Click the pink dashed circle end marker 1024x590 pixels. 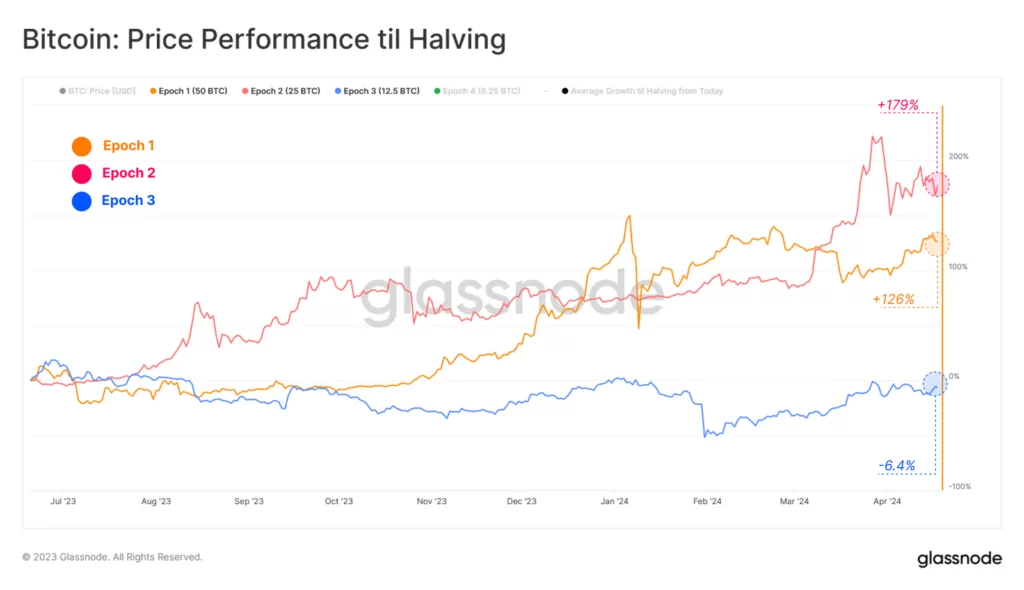(937, 184)
